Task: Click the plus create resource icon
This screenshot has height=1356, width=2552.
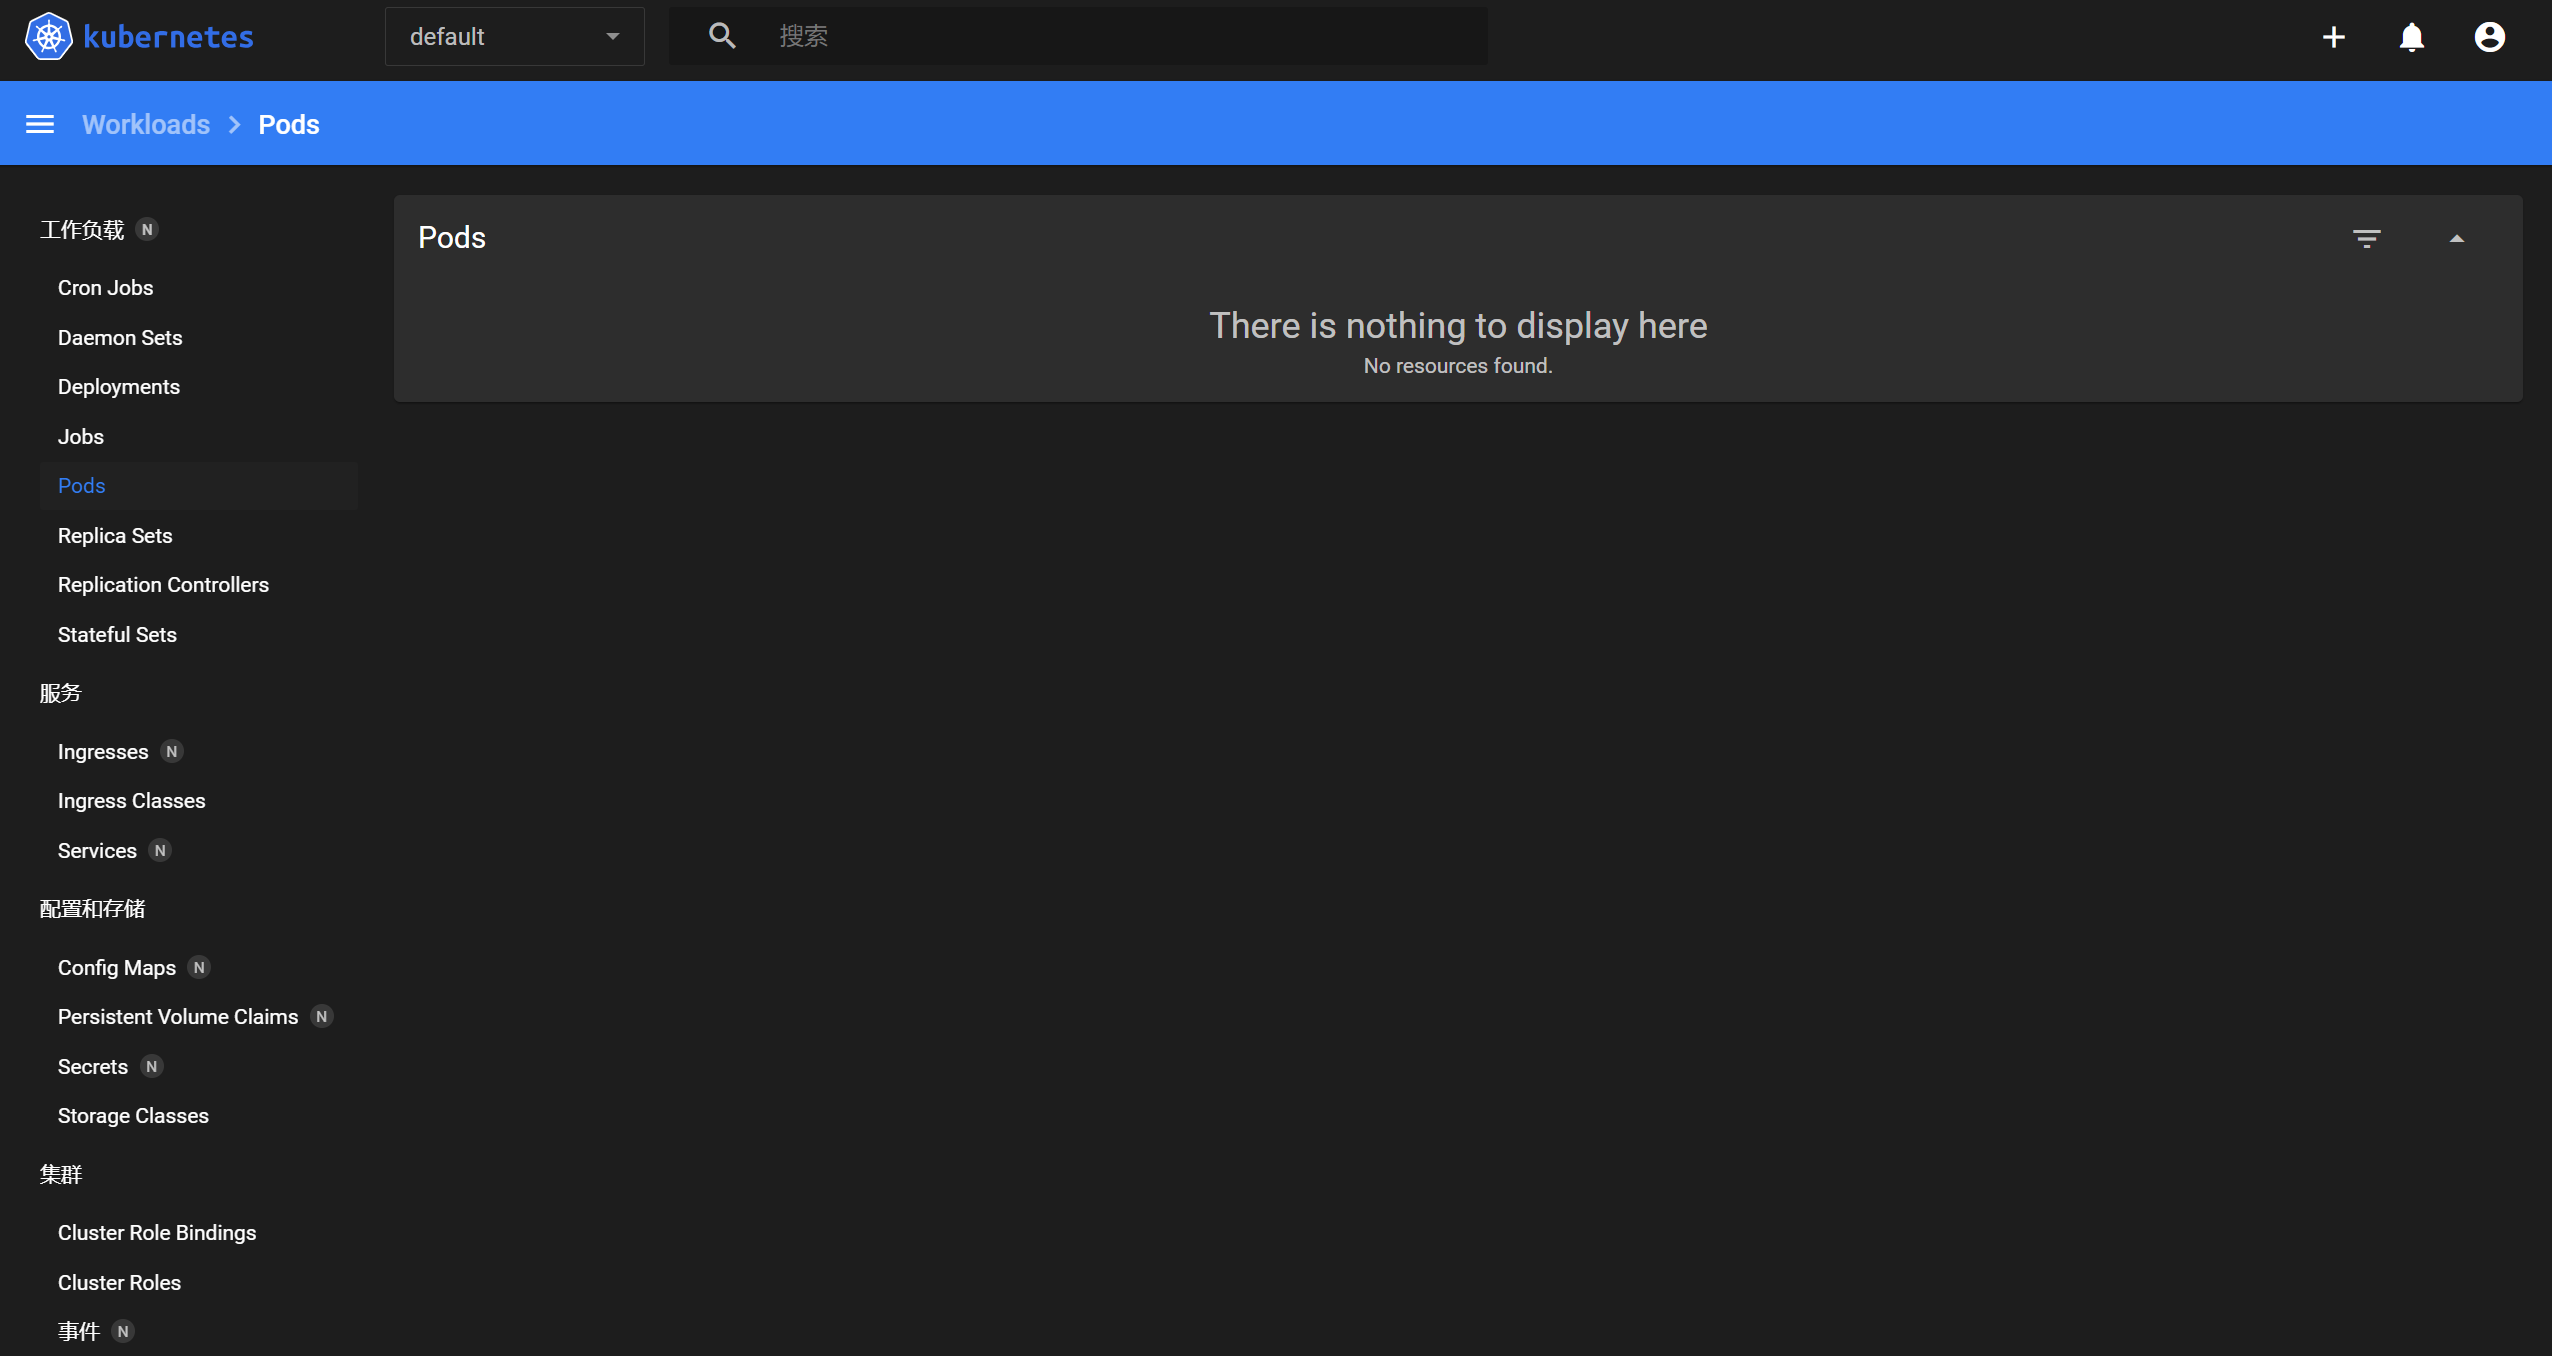Action: 2333,37
